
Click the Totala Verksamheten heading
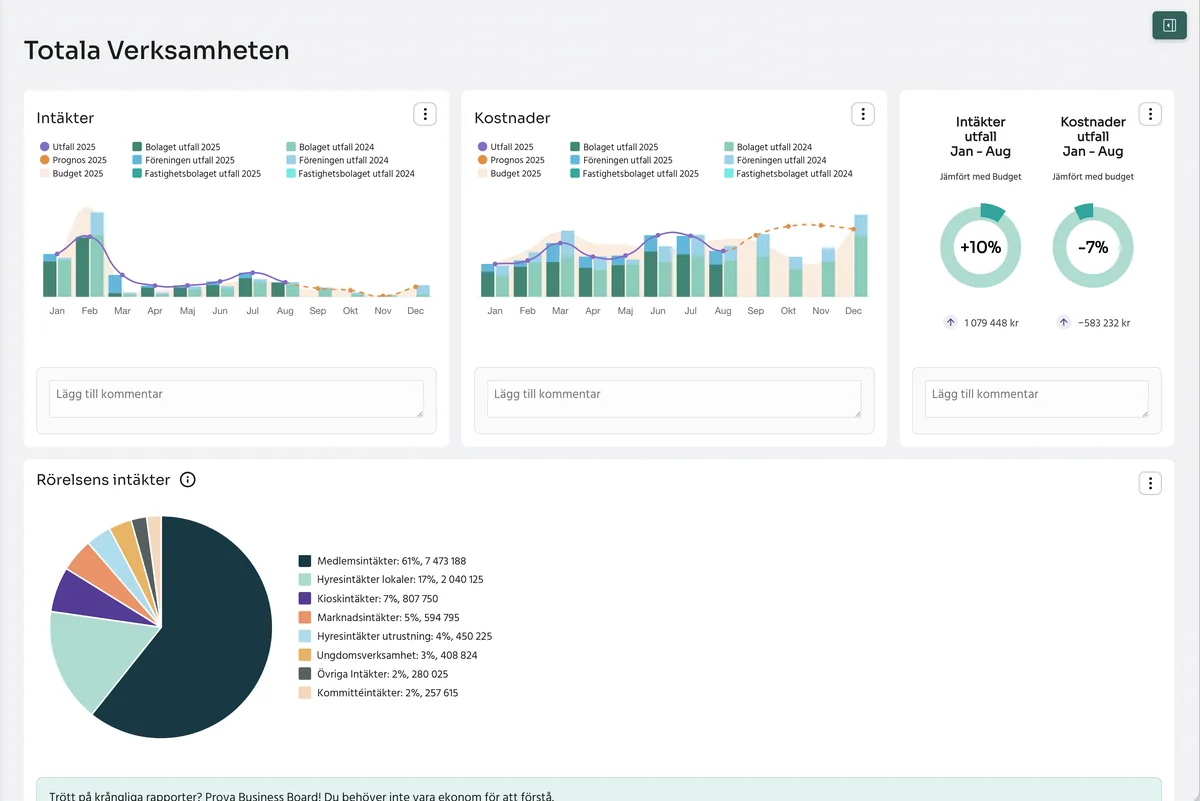(157, 50)
